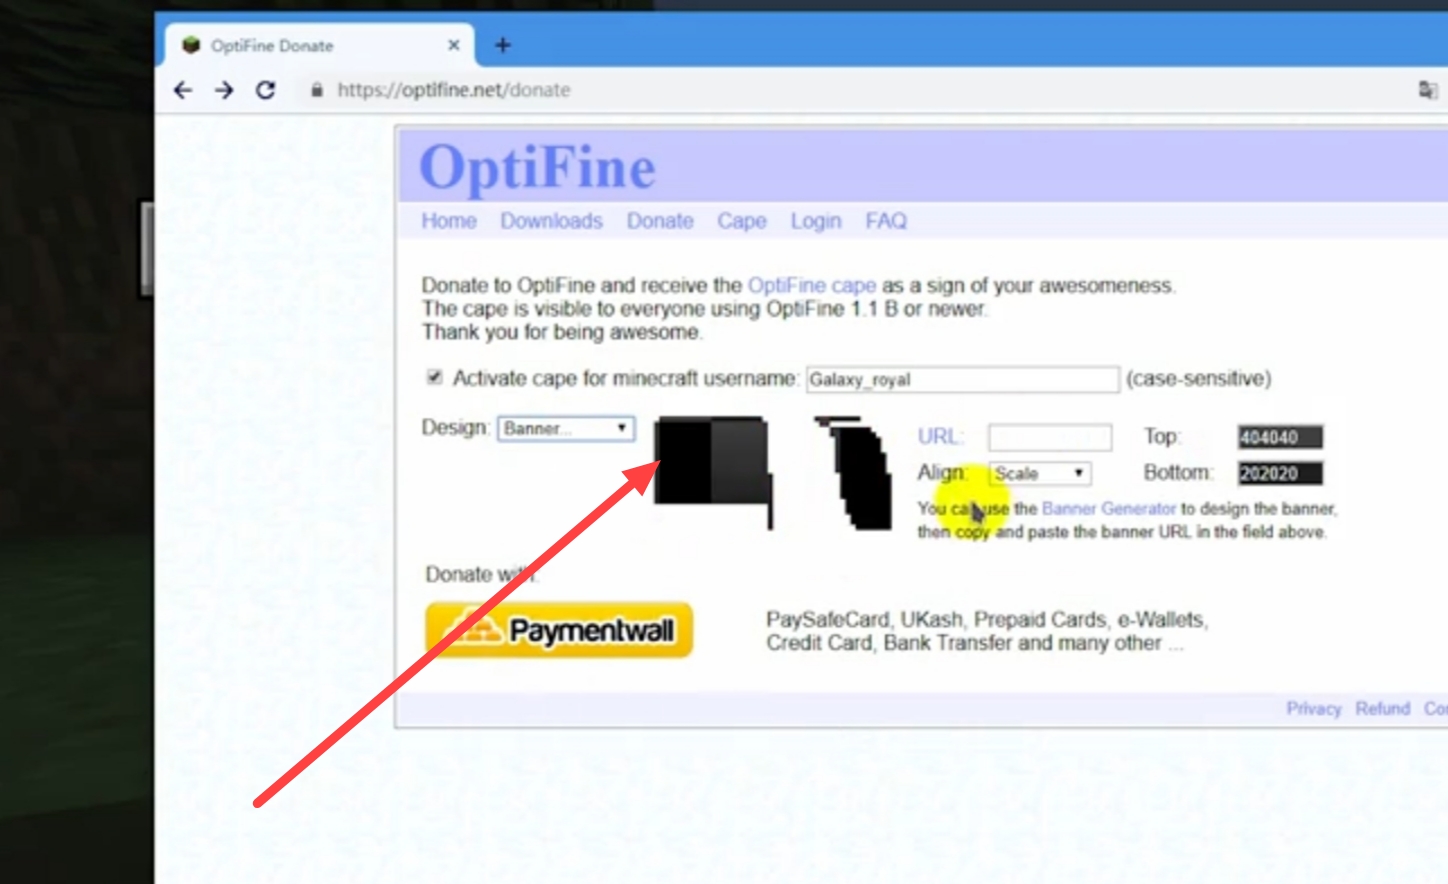
Task: Click the browser forward arrow
Action: point(224,90)
